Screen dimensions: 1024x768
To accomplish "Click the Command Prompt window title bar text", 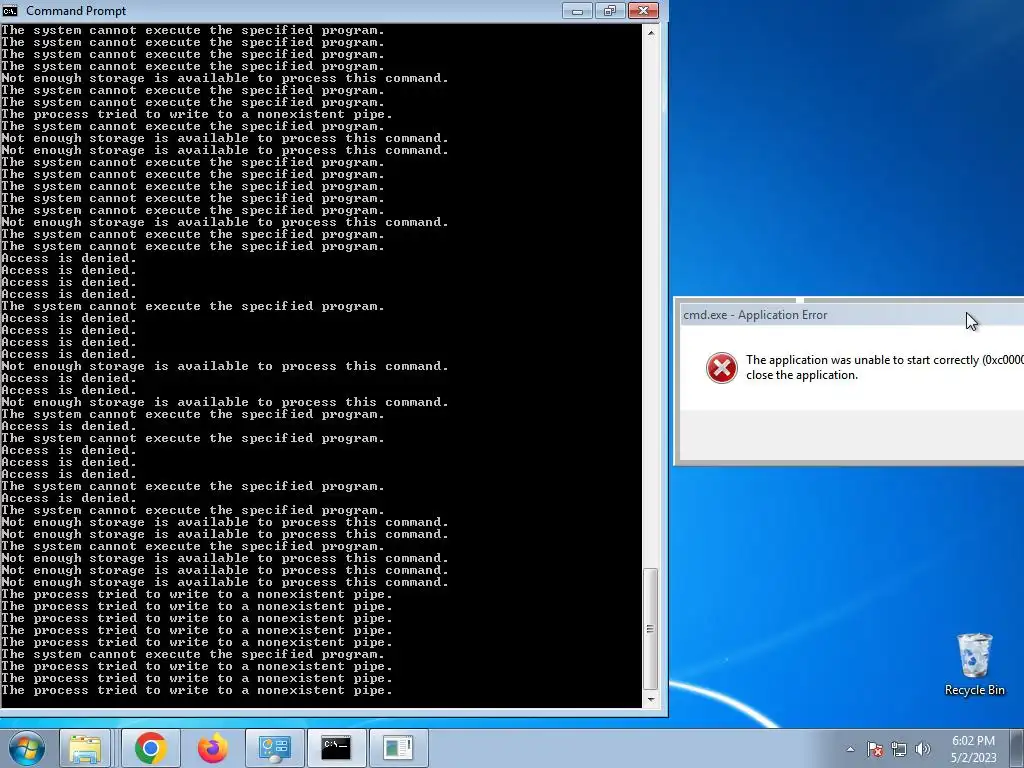I will point(76,10).
